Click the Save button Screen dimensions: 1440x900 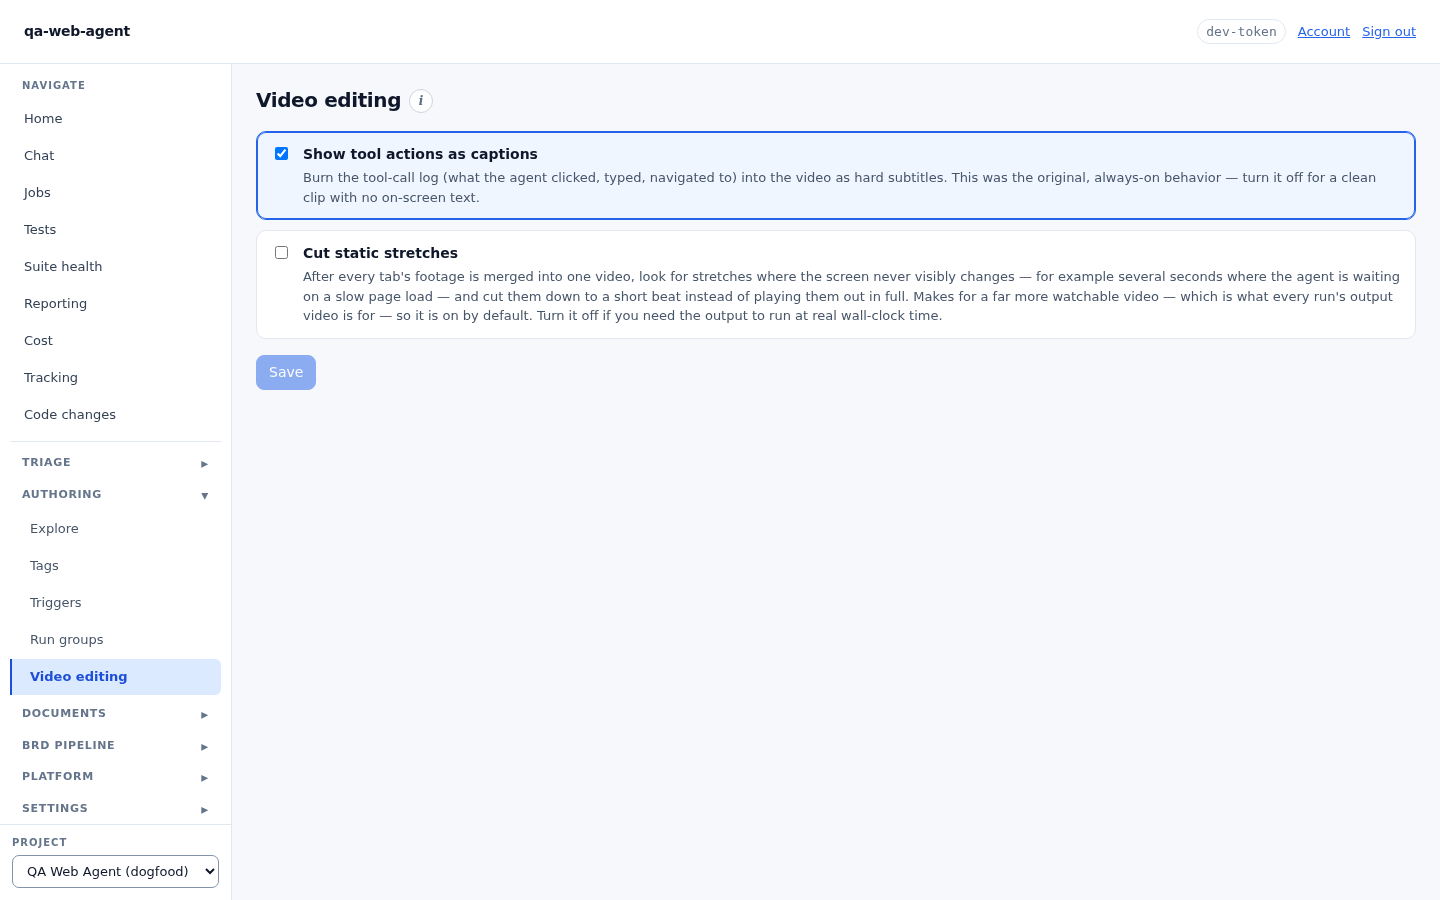click(286, 372)
